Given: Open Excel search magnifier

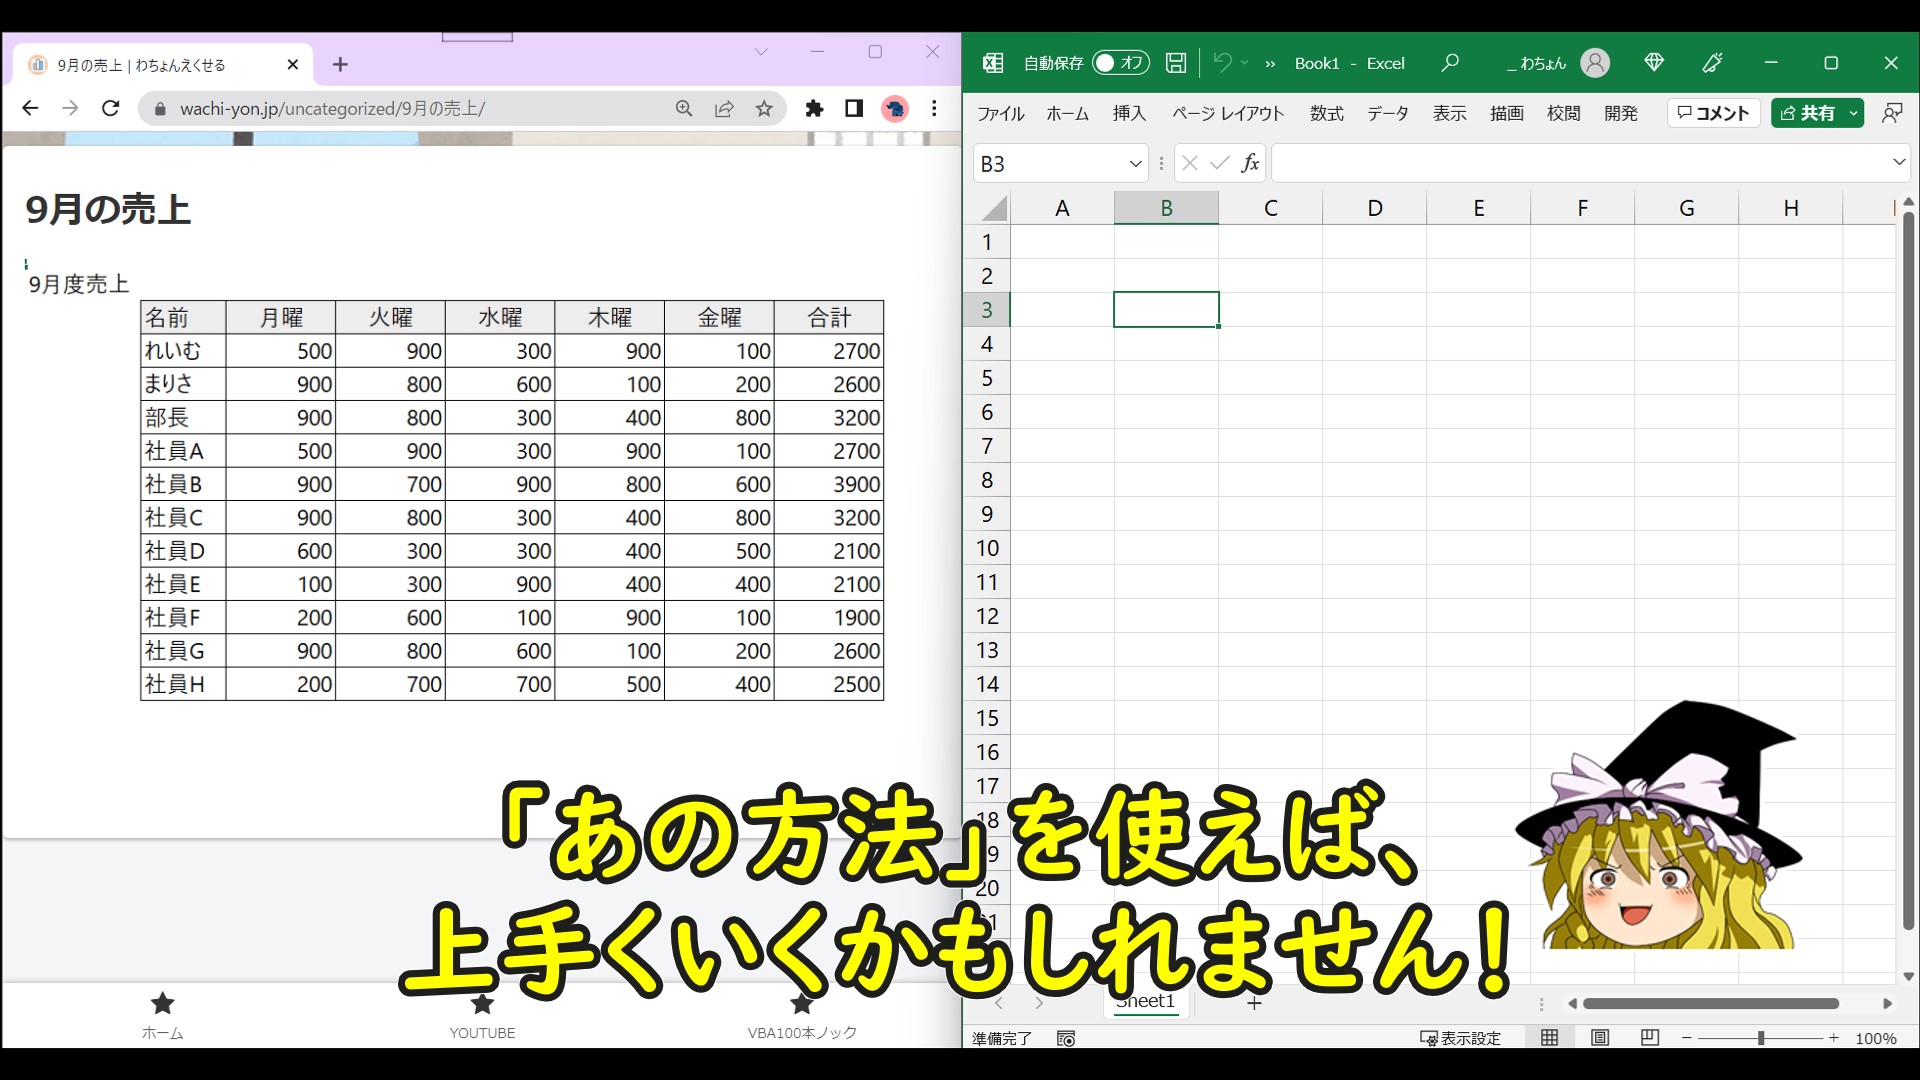Looking at the screenshot, I should pos(1450,63).
